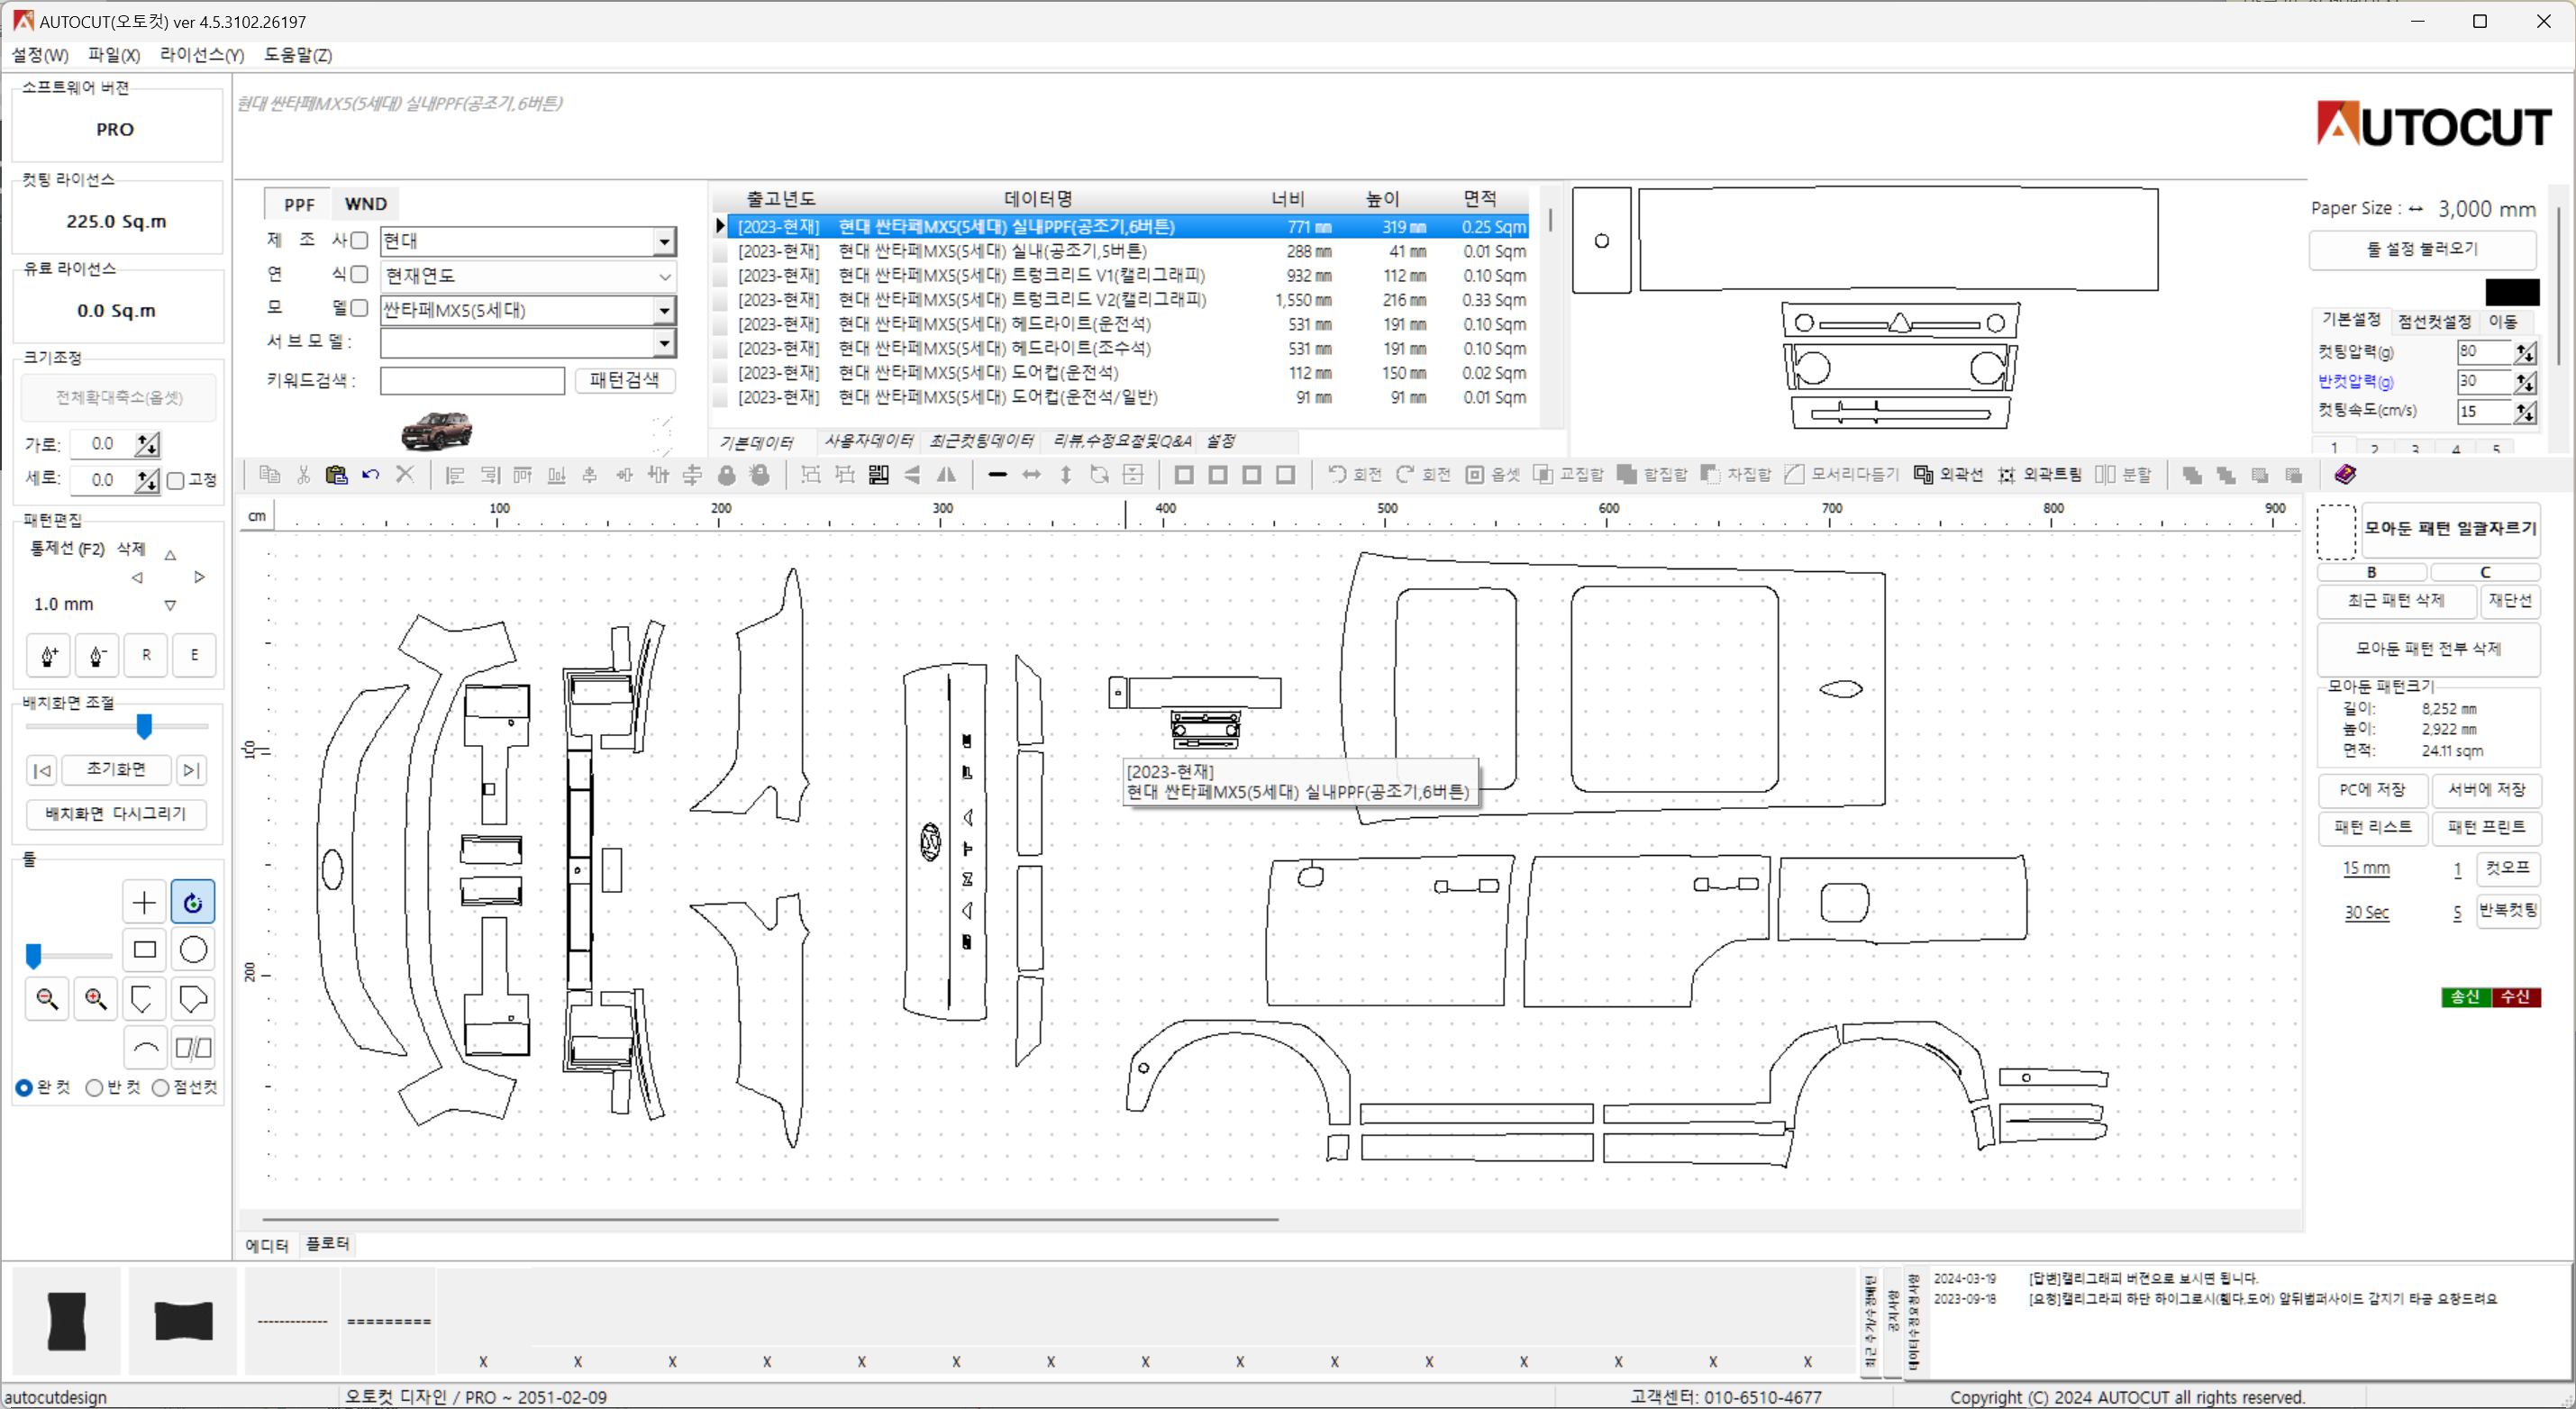
Task: Select the crosshair tool in tool panel
Action: pos(144,902)
